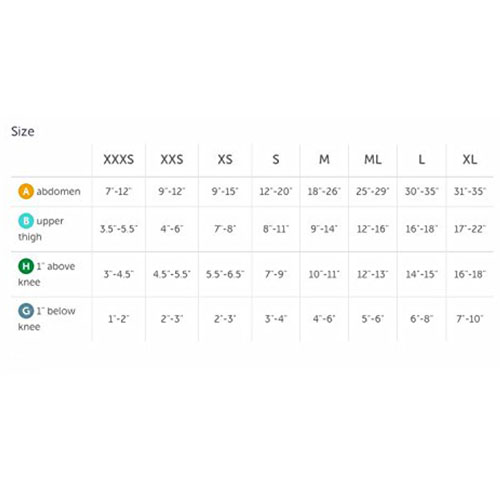Click the 12"-20" abdomen cell for S

(276, 191)
